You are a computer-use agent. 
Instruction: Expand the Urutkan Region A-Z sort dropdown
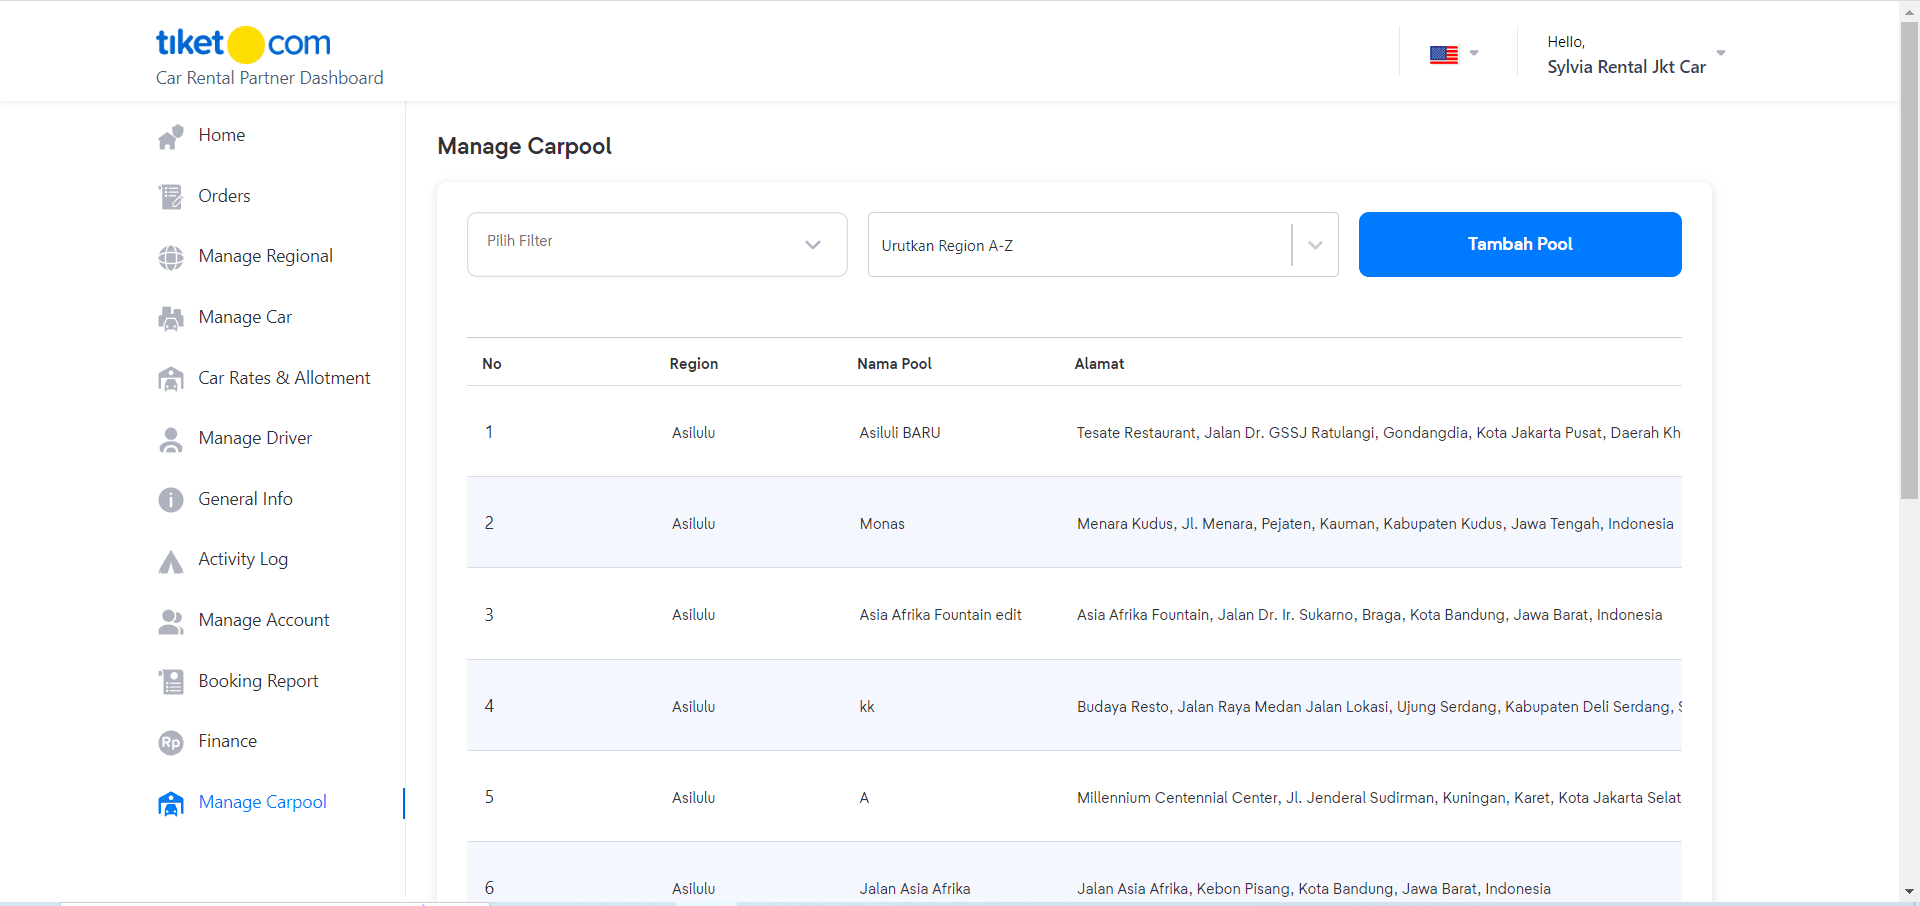tap(1314, 245)
